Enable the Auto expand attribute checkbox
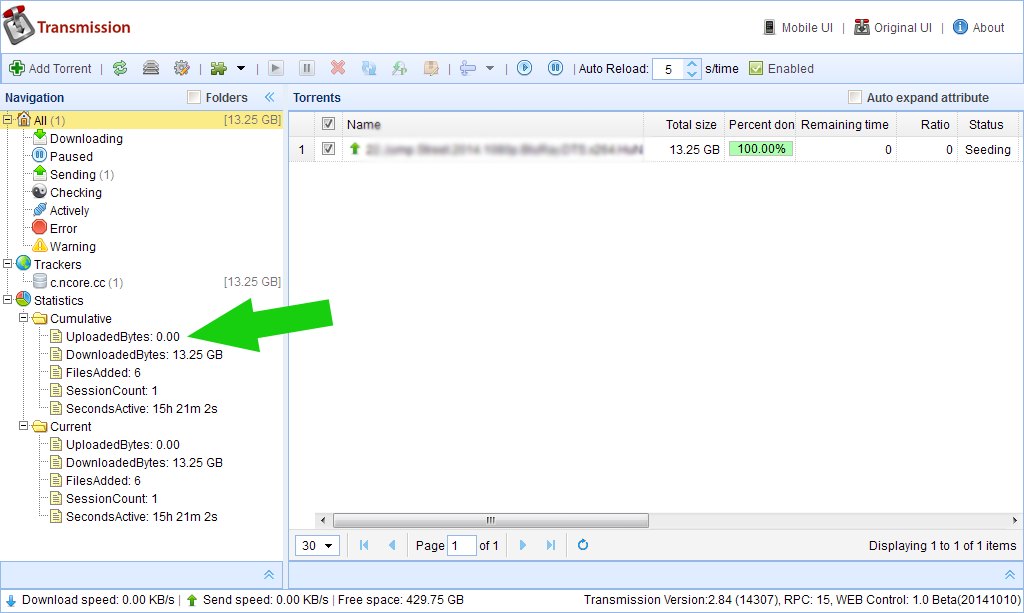Screen dimensions: 1024x613 pyautogui.click(x=854, y=97)
